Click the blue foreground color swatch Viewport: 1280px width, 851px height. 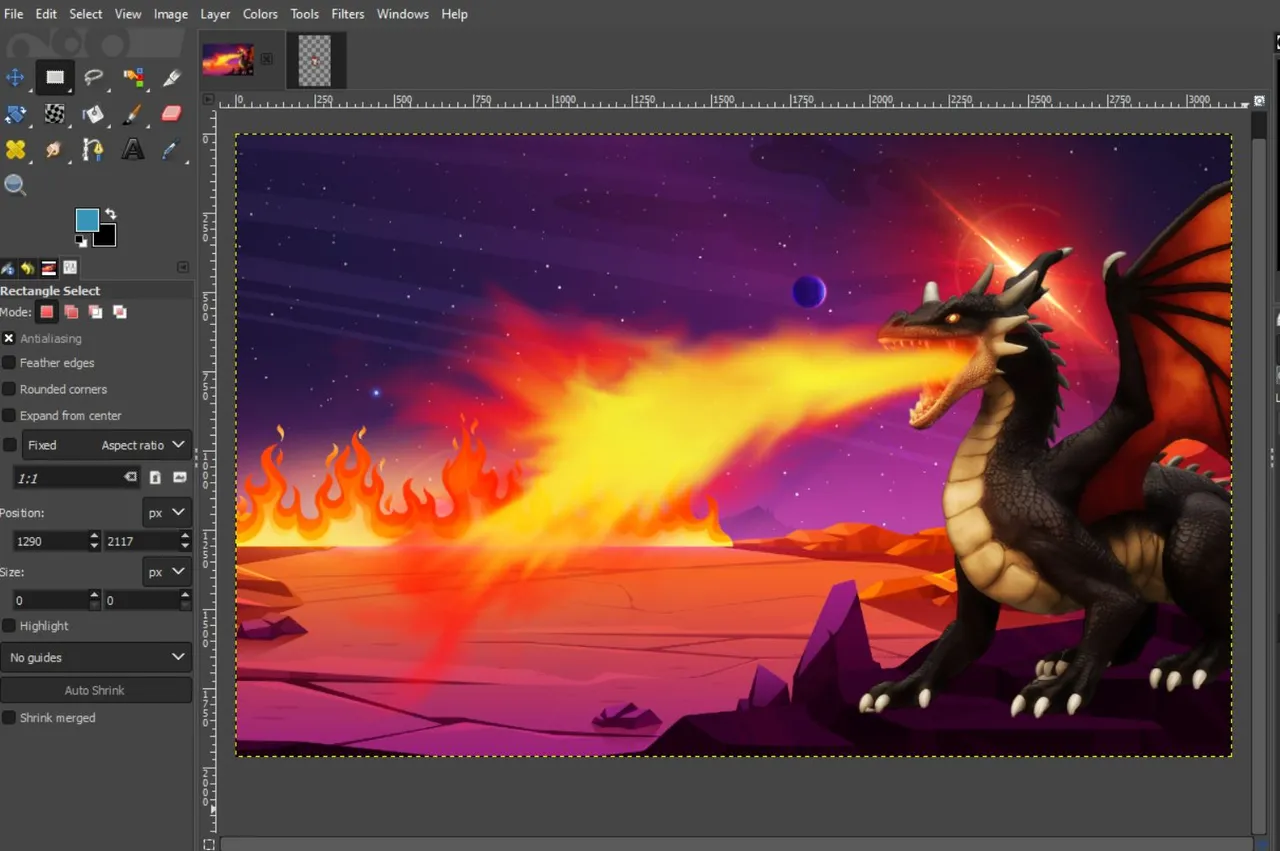[86, 219]
